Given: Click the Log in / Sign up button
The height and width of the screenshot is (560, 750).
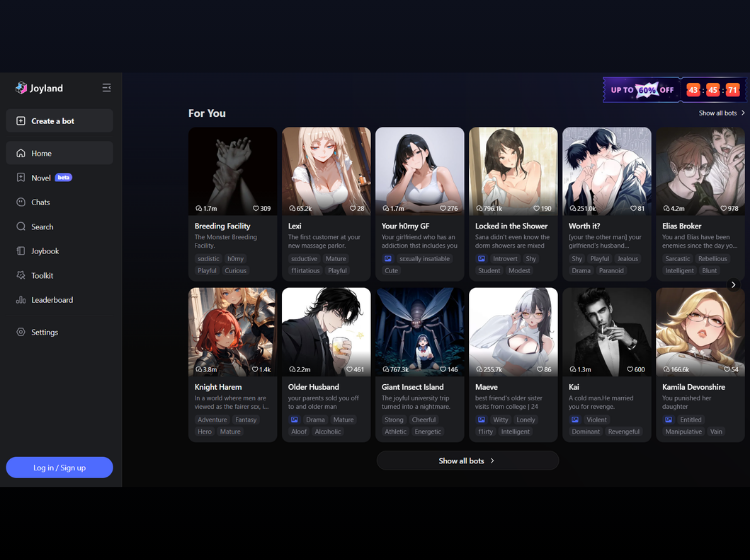Looking at the screenshot, I should click(59, 467).
